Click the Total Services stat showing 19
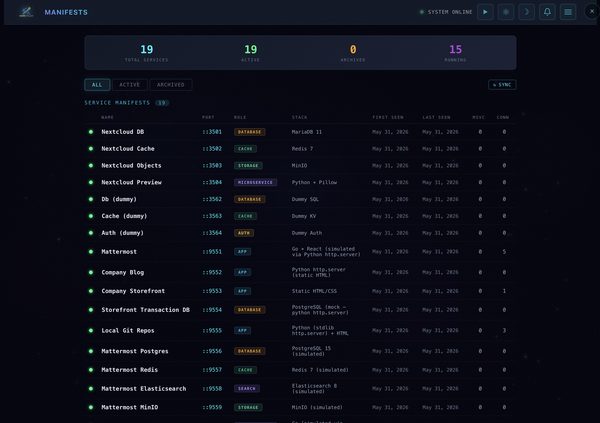The width and height of the screenshot is (600, 423). click(x=147, y=53)
